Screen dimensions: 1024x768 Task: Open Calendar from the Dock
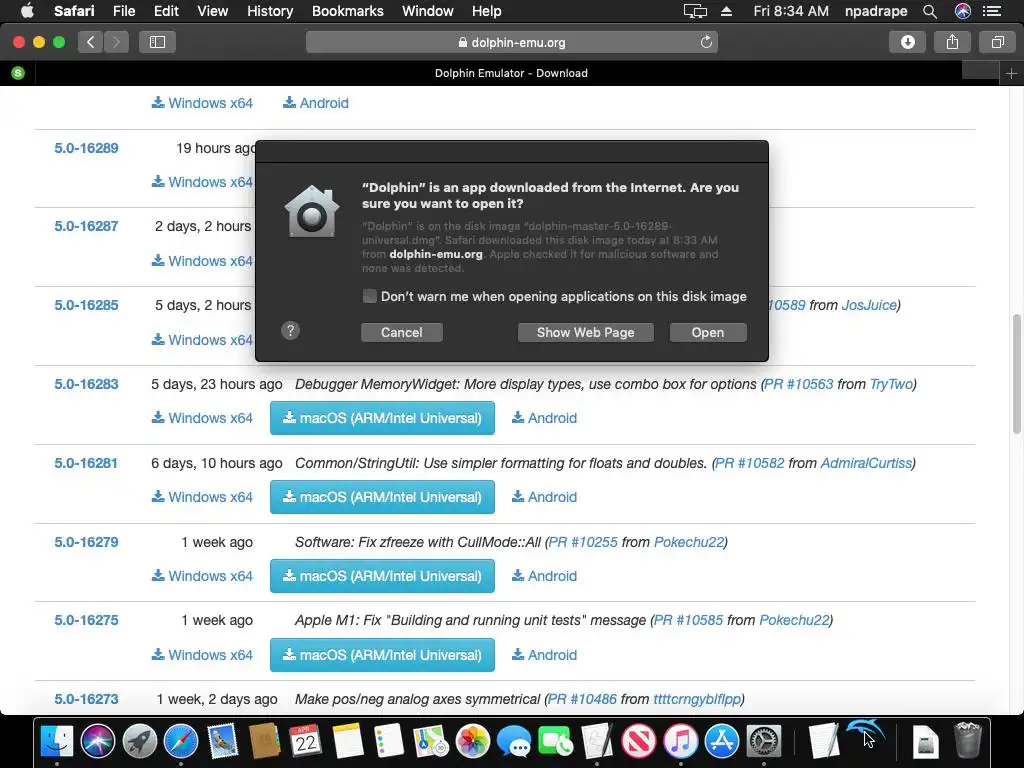306,741
